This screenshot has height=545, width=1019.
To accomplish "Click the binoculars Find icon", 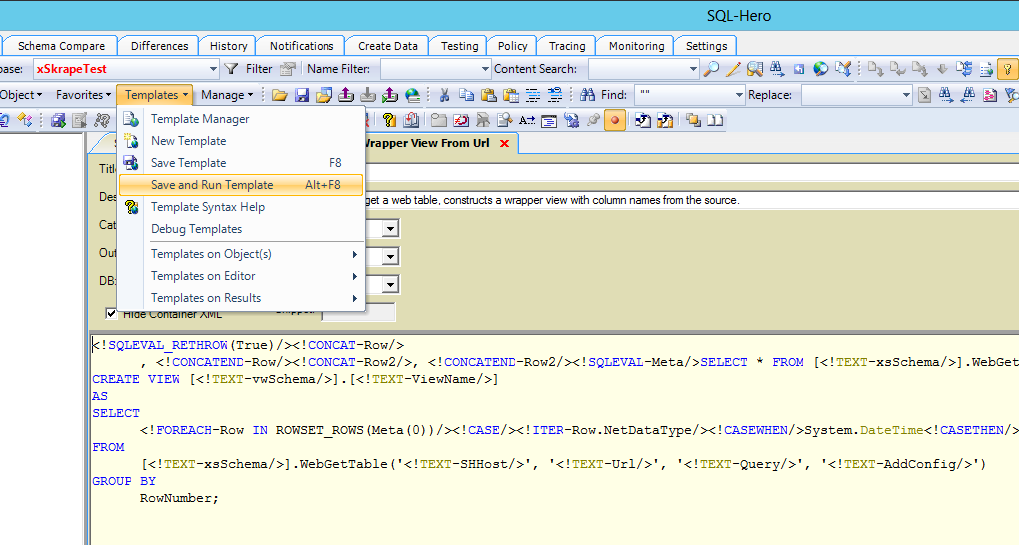I will [587, 95].
